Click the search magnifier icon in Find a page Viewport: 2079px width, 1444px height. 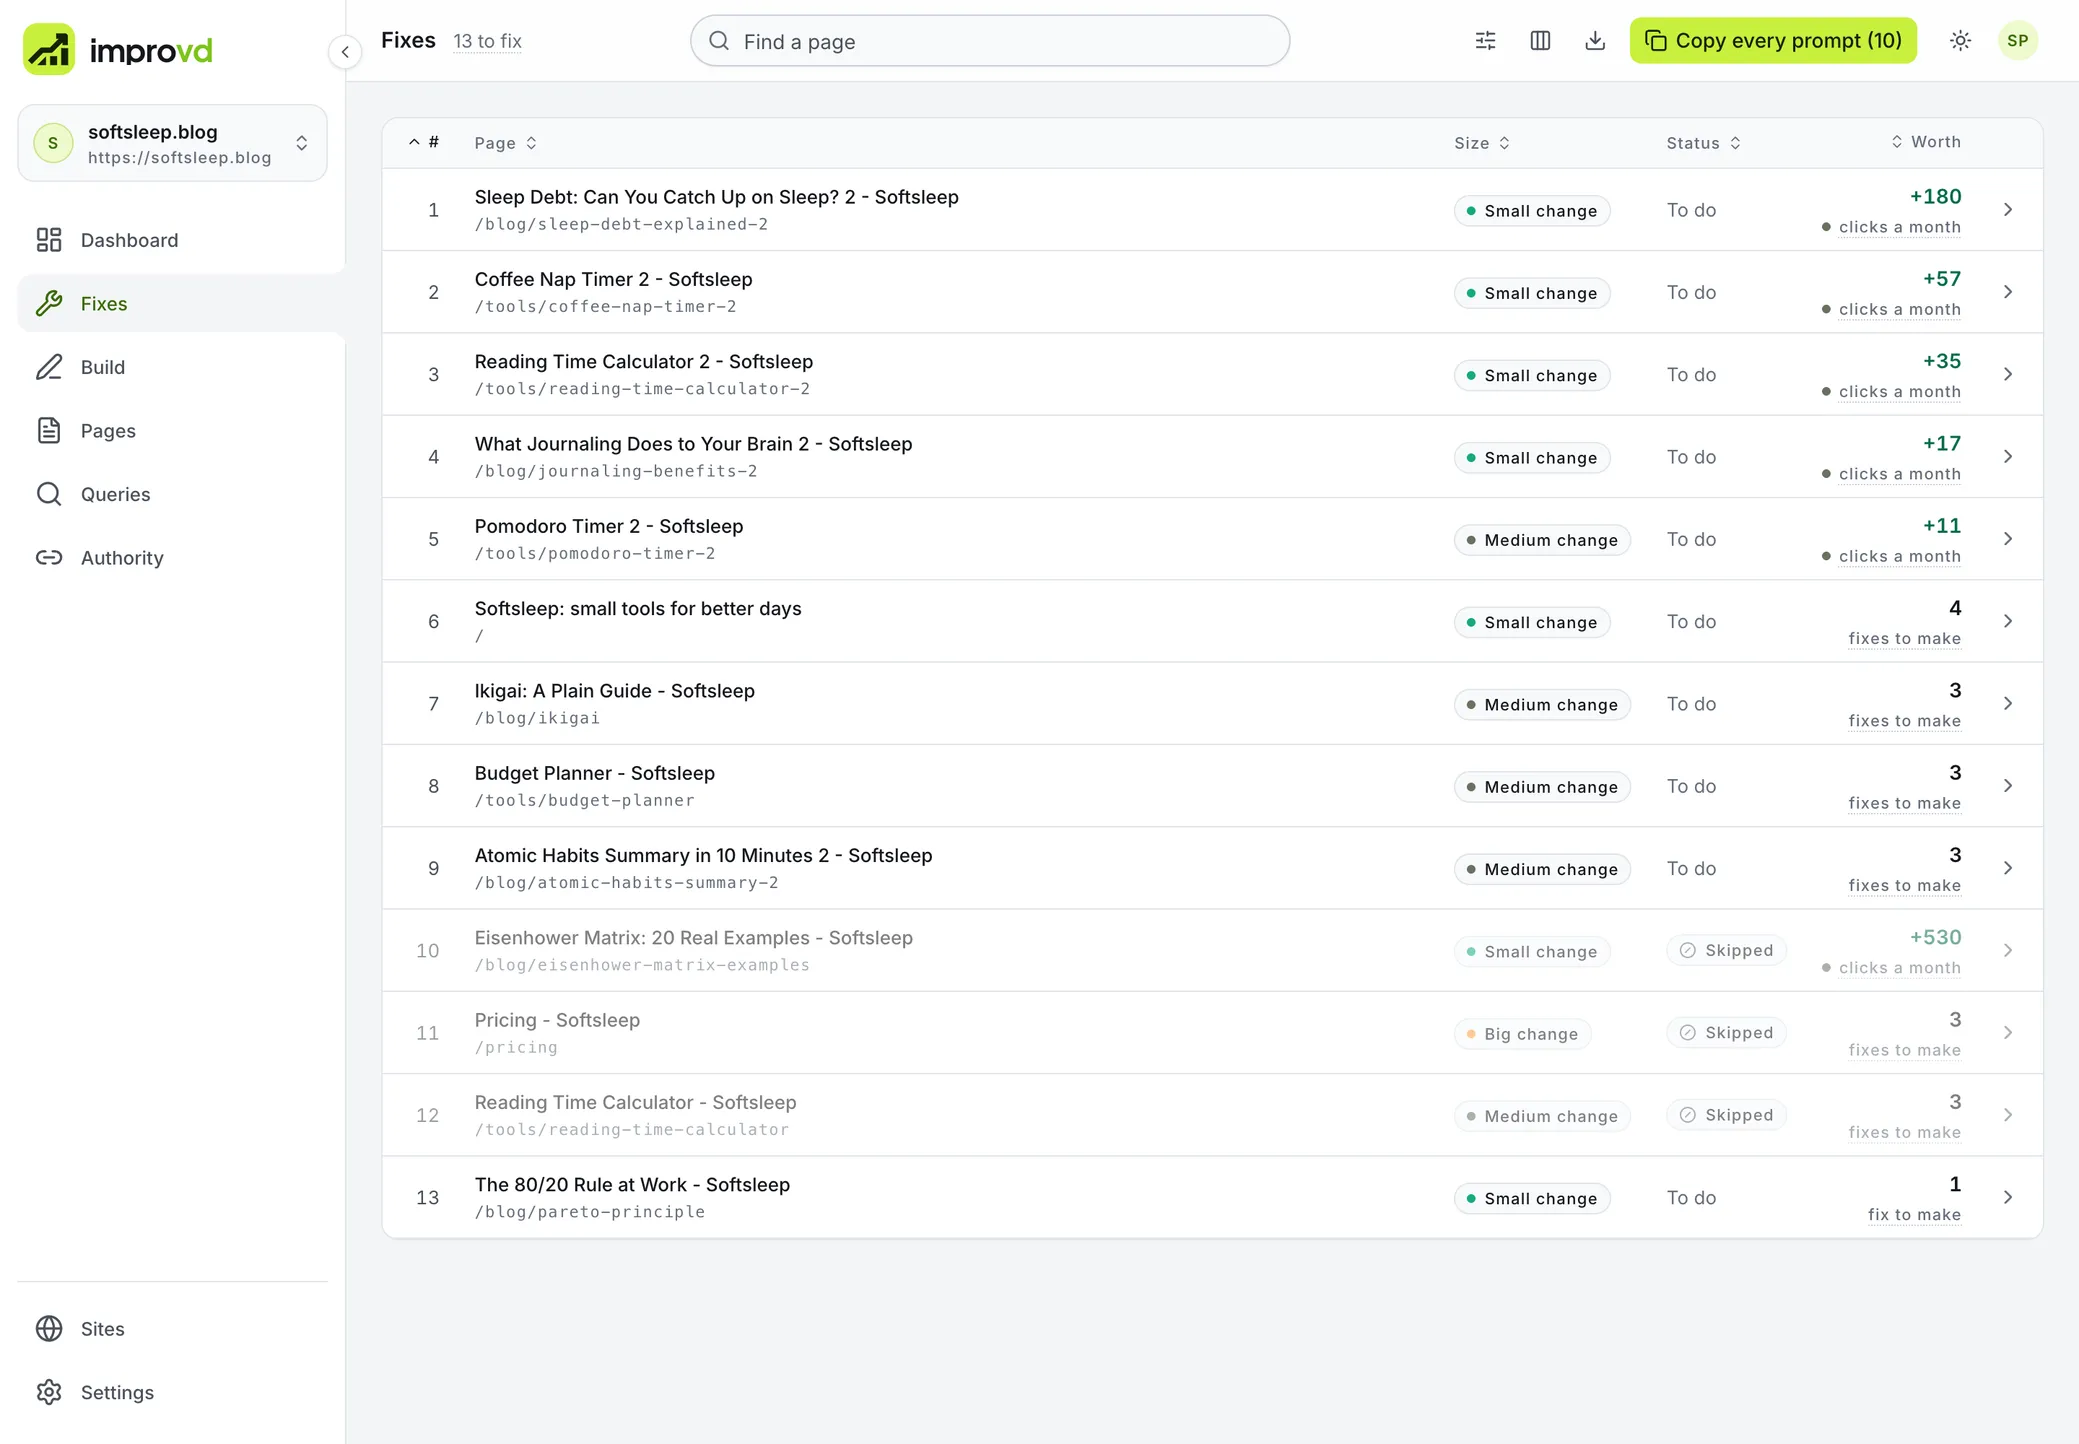(x=719, y=41)
